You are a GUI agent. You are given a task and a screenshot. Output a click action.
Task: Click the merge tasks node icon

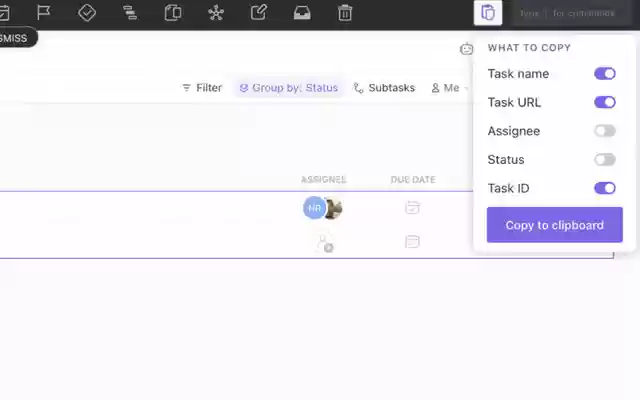pyautogui.click(x=216, y=13)
